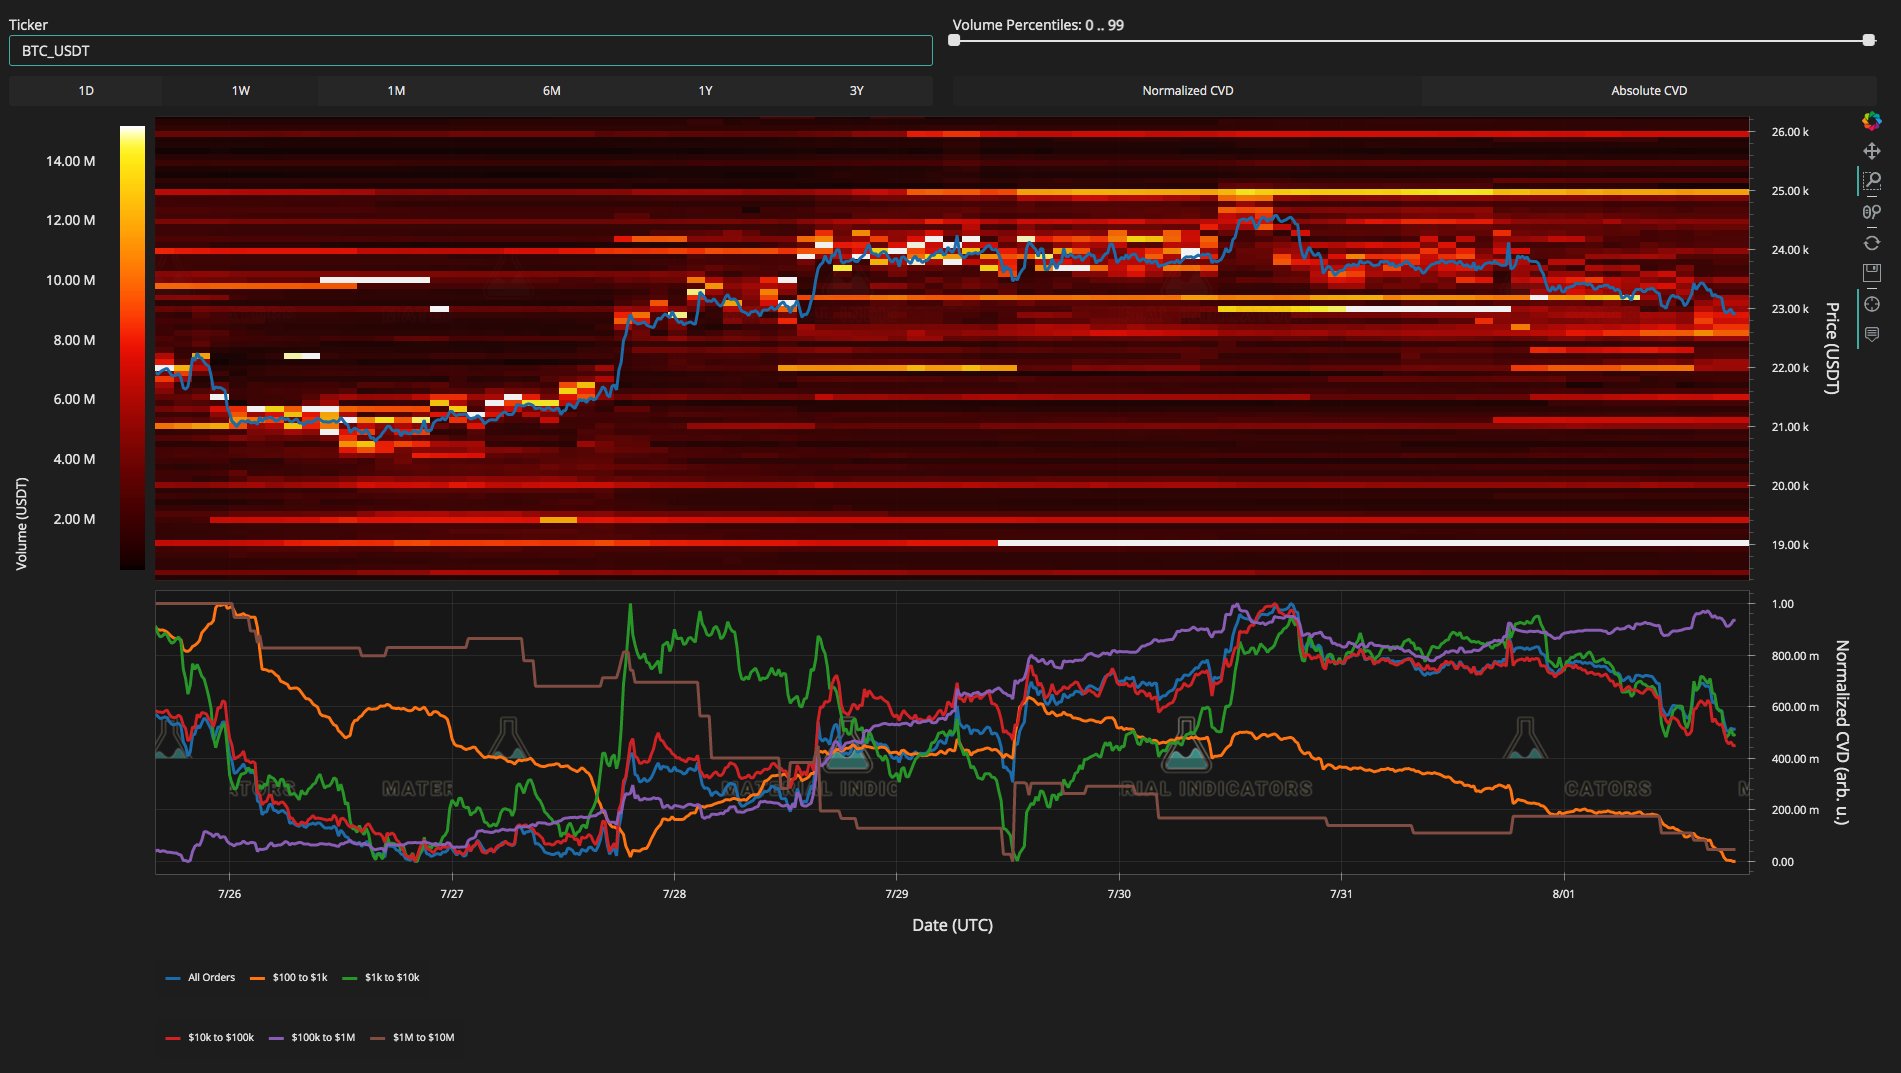Select the 1D timeframe button
Viewport: 1901px width, 1073px height.
86,91
